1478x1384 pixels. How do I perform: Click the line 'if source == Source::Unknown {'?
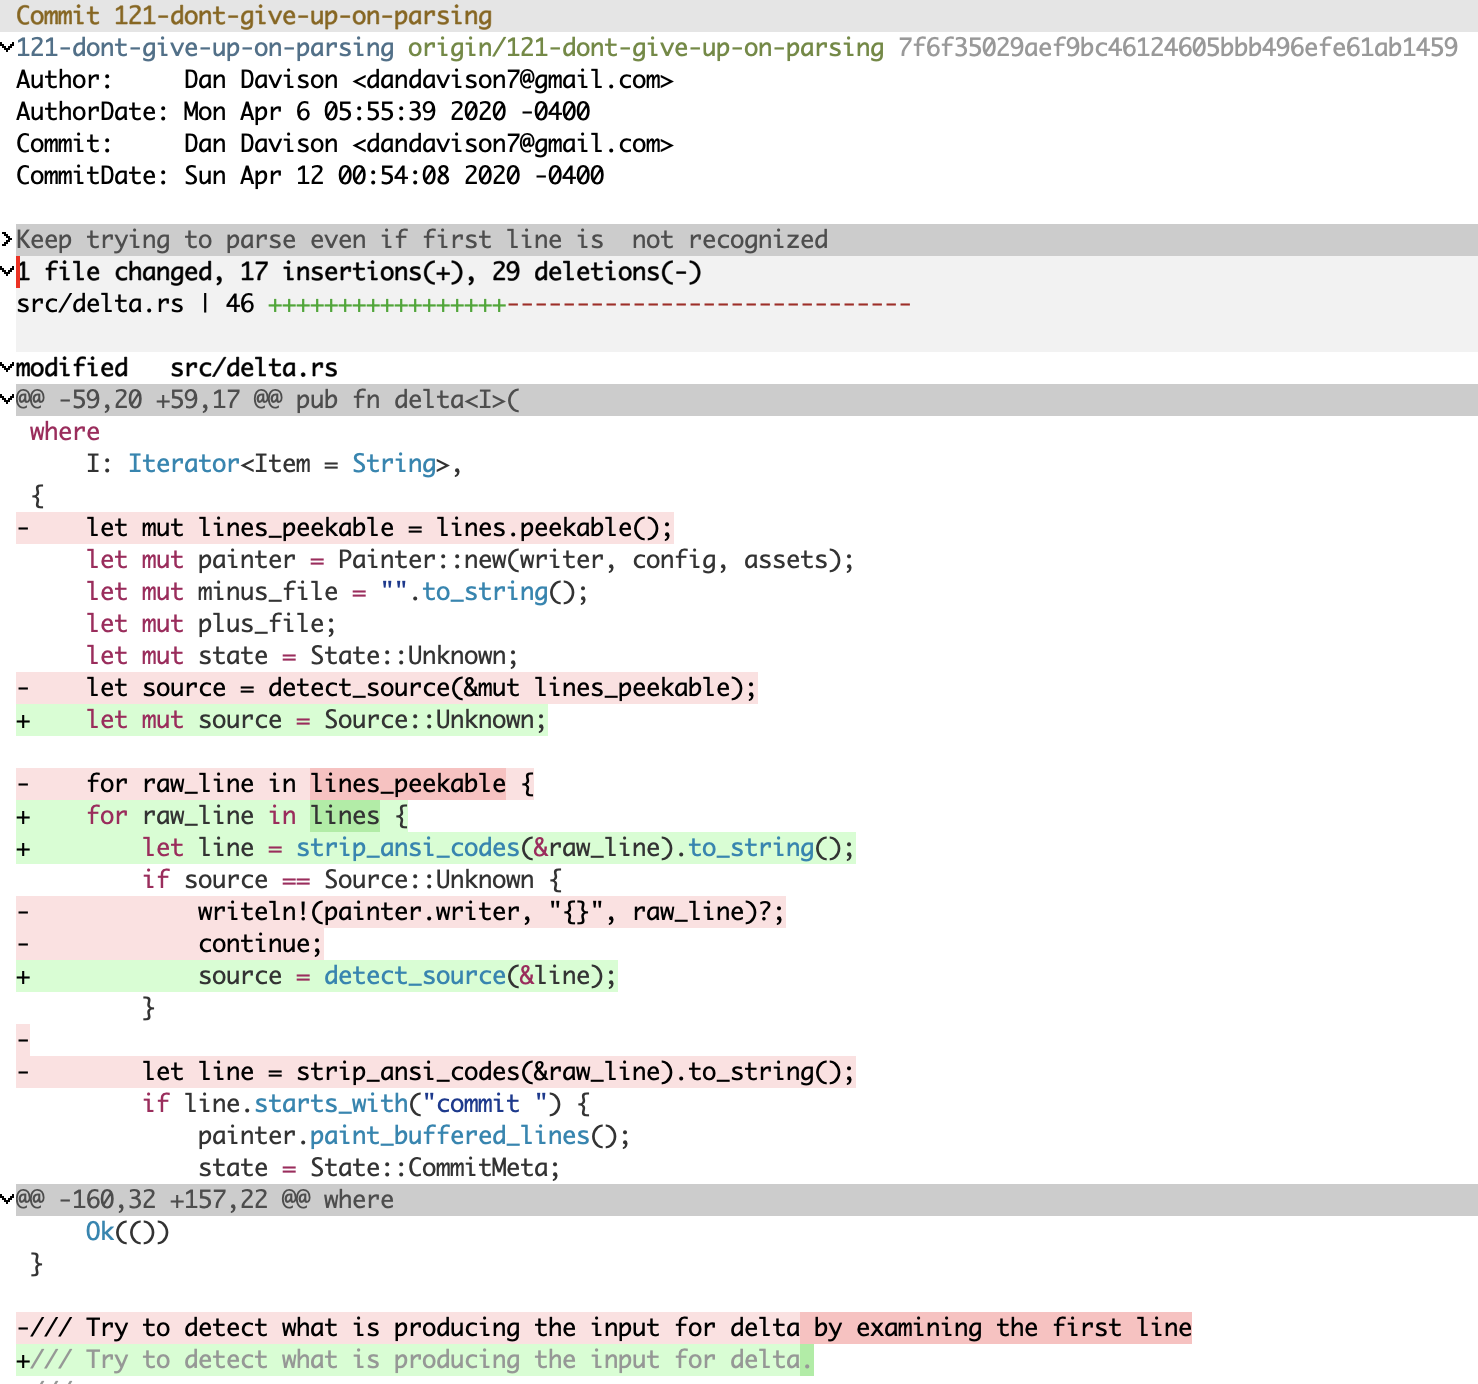coord(352,879)
